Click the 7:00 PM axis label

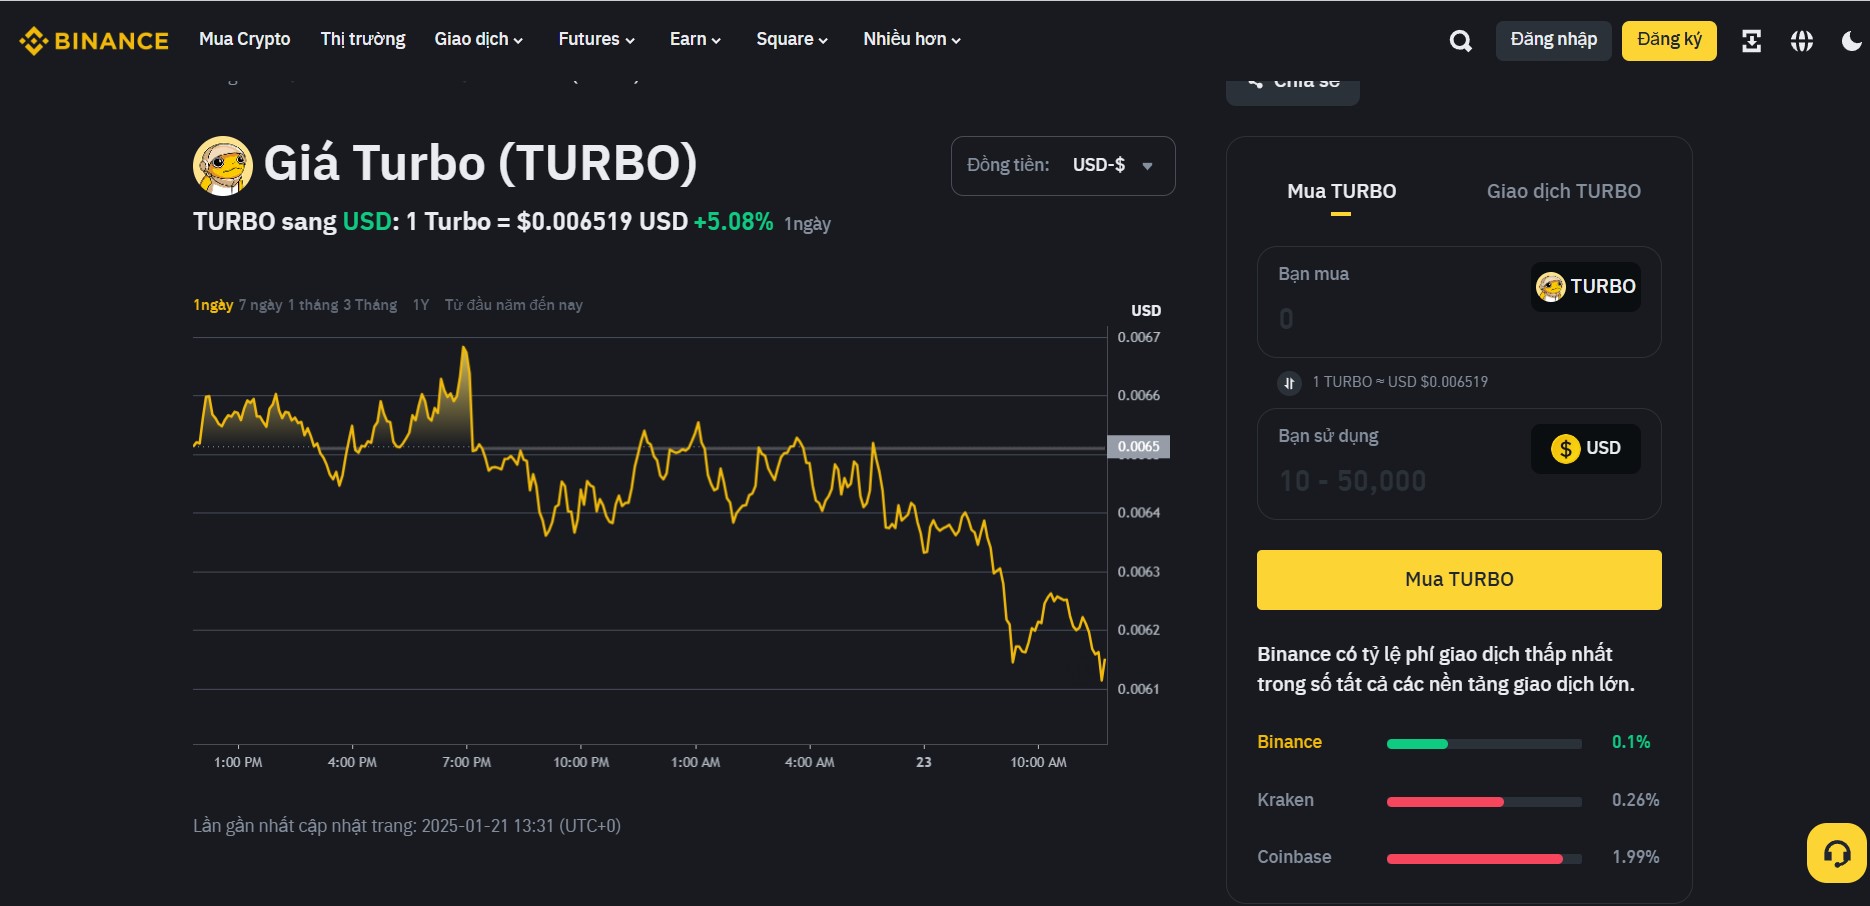click(x=466, y=763)
